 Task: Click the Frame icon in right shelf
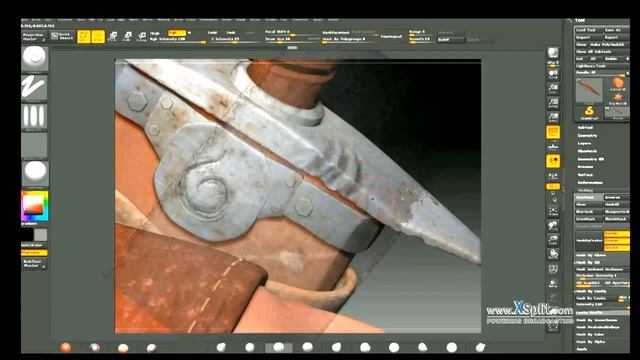(x=553, y=211)
